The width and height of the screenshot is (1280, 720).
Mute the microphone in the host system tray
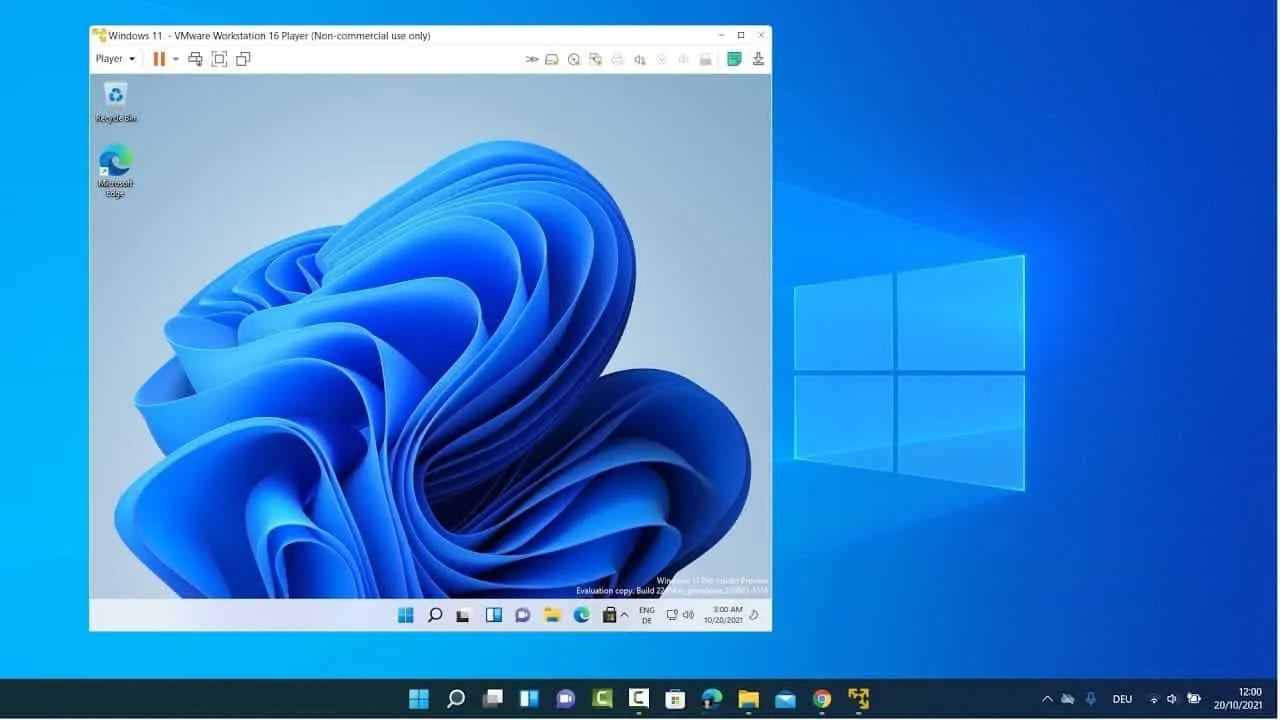click(1091, 698)
